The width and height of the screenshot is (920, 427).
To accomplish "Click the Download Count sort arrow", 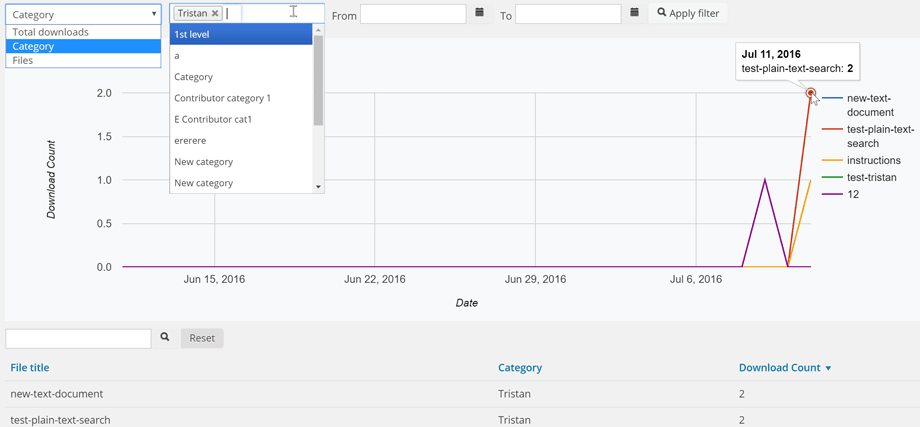I will pos(828,368).
